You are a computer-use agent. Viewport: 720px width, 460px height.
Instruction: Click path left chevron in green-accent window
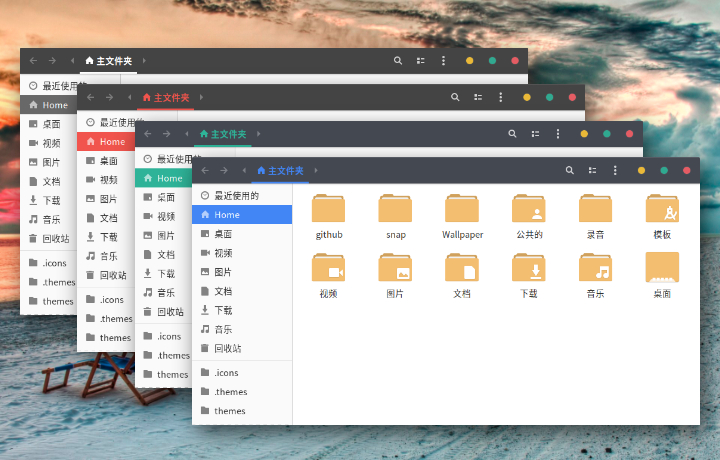(x=187, y=134)
